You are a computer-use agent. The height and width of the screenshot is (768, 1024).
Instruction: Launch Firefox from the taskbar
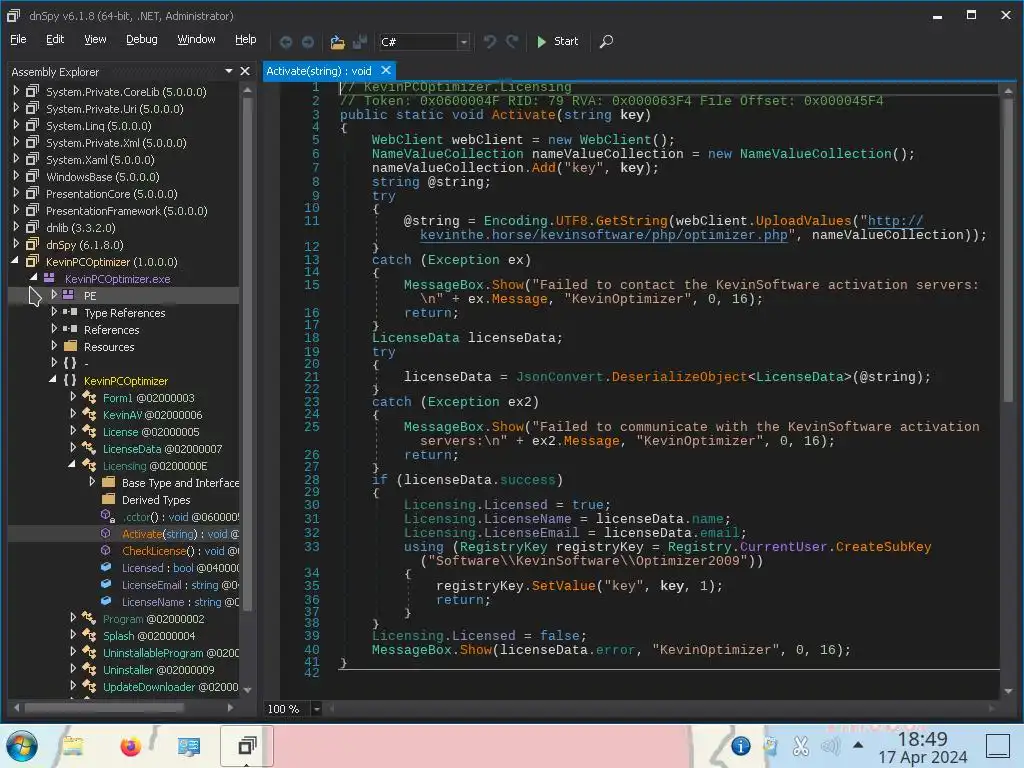click(131, 746)
